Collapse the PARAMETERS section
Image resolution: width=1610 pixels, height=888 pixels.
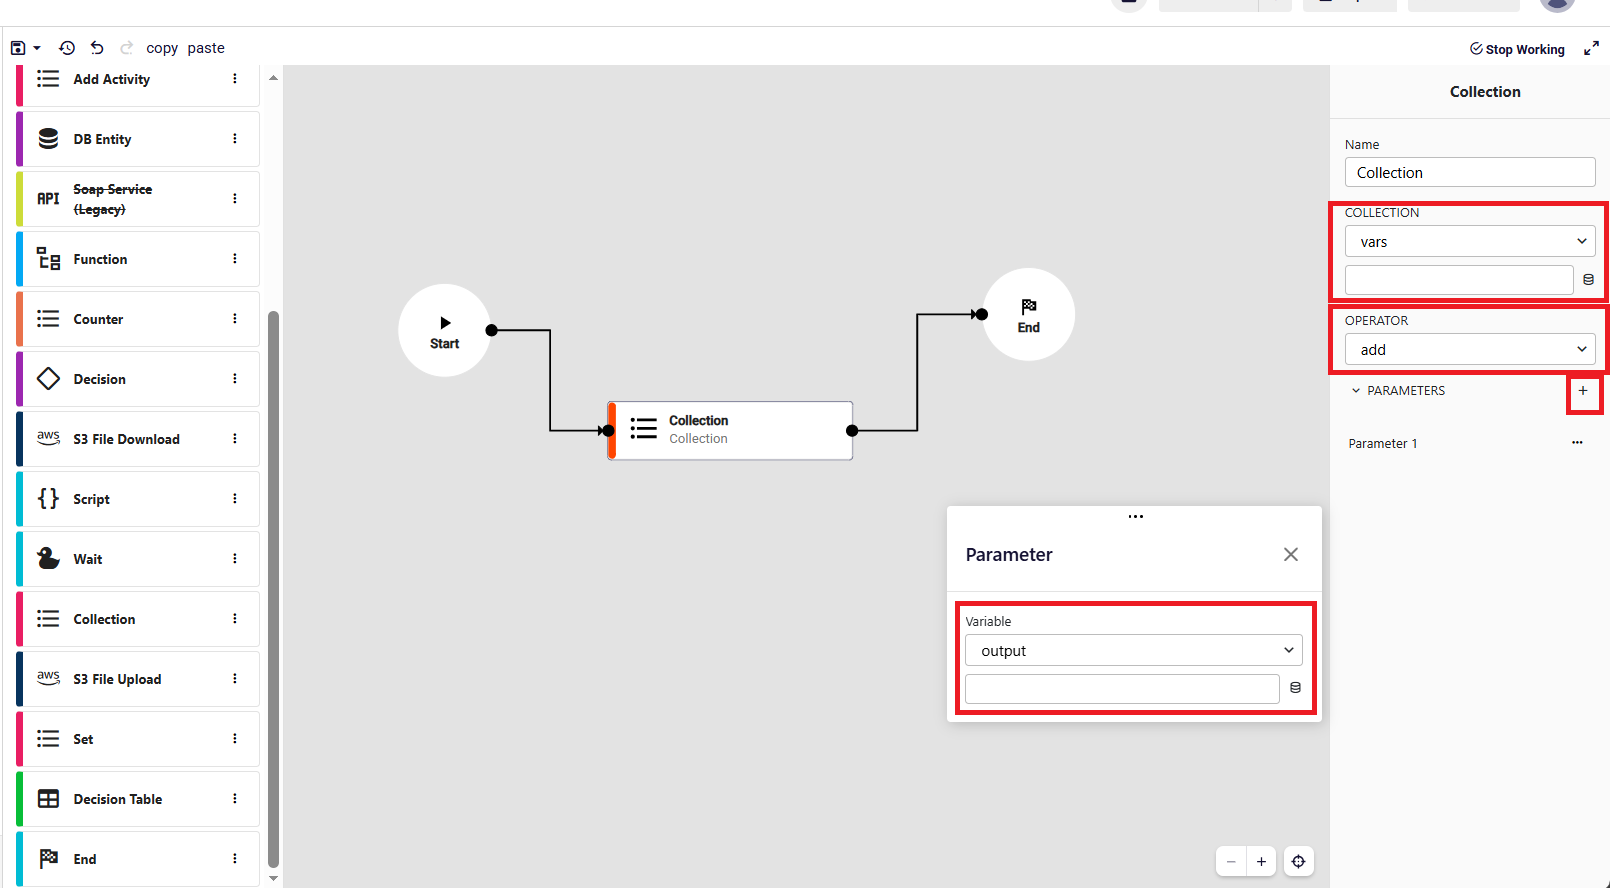pos(1356,391)
